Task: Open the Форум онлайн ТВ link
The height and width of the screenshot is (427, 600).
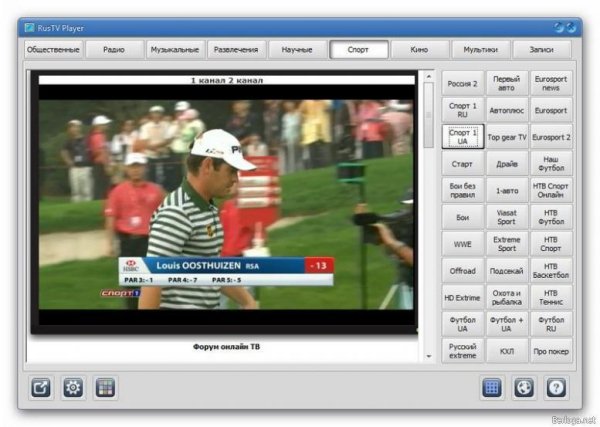Action: pos(226,347)
